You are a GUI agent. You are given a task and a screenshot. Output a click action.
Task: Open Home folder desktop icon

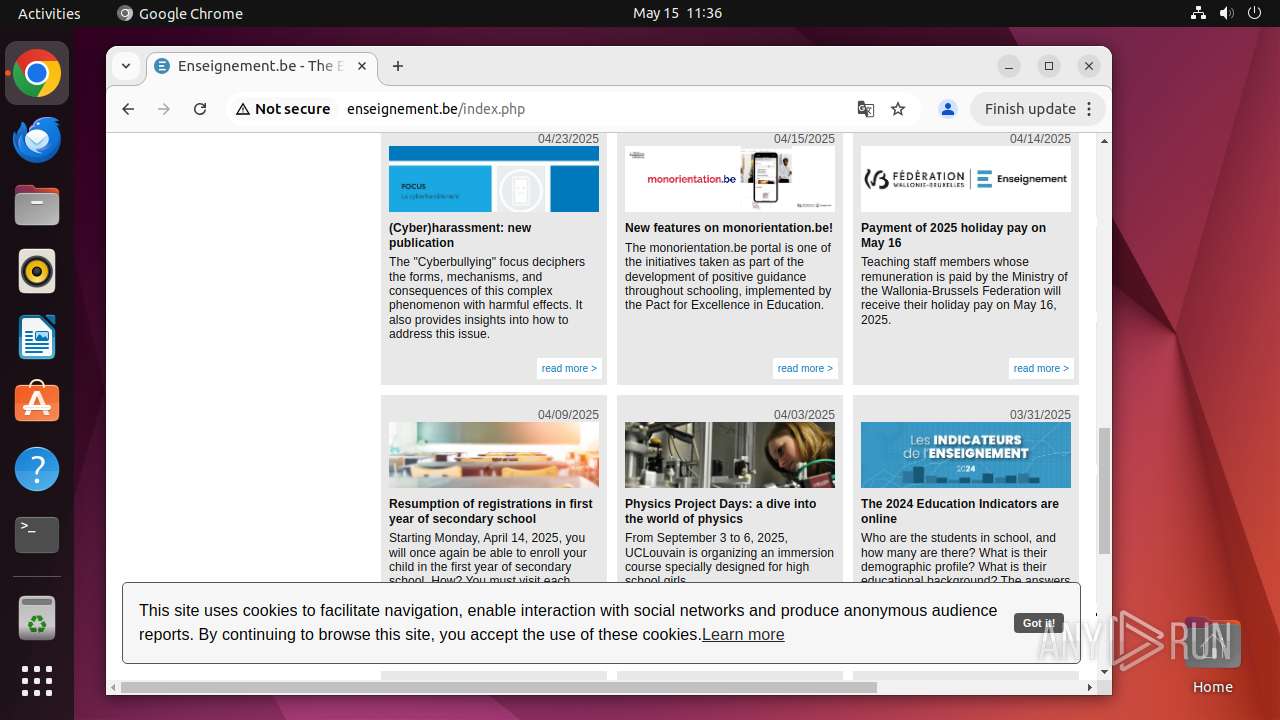pyautogui.click(x=1212, y=655)
